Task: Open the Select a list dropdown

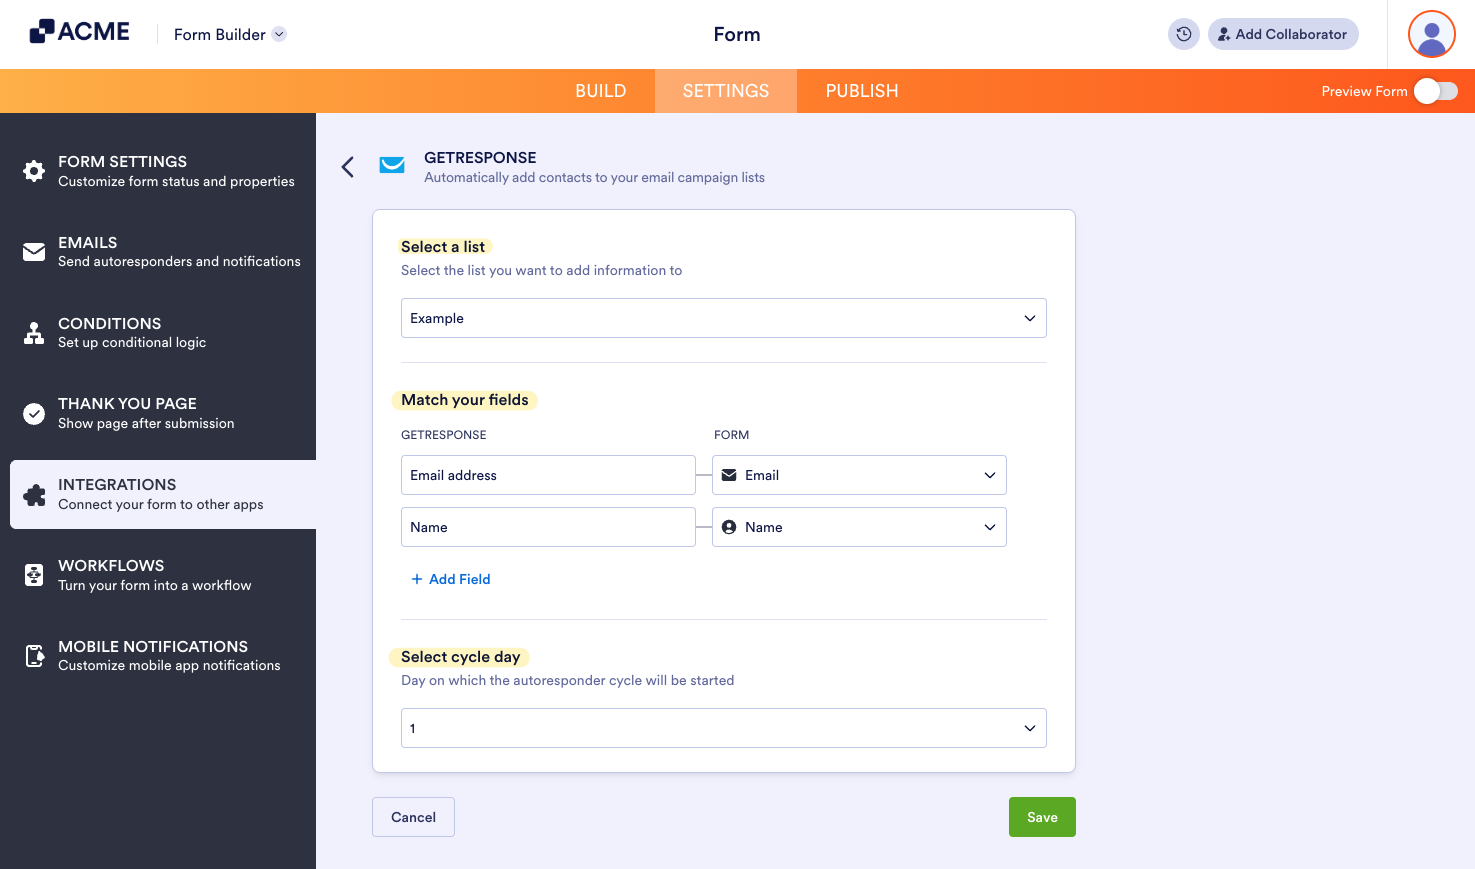Action: tap(723, 317)
